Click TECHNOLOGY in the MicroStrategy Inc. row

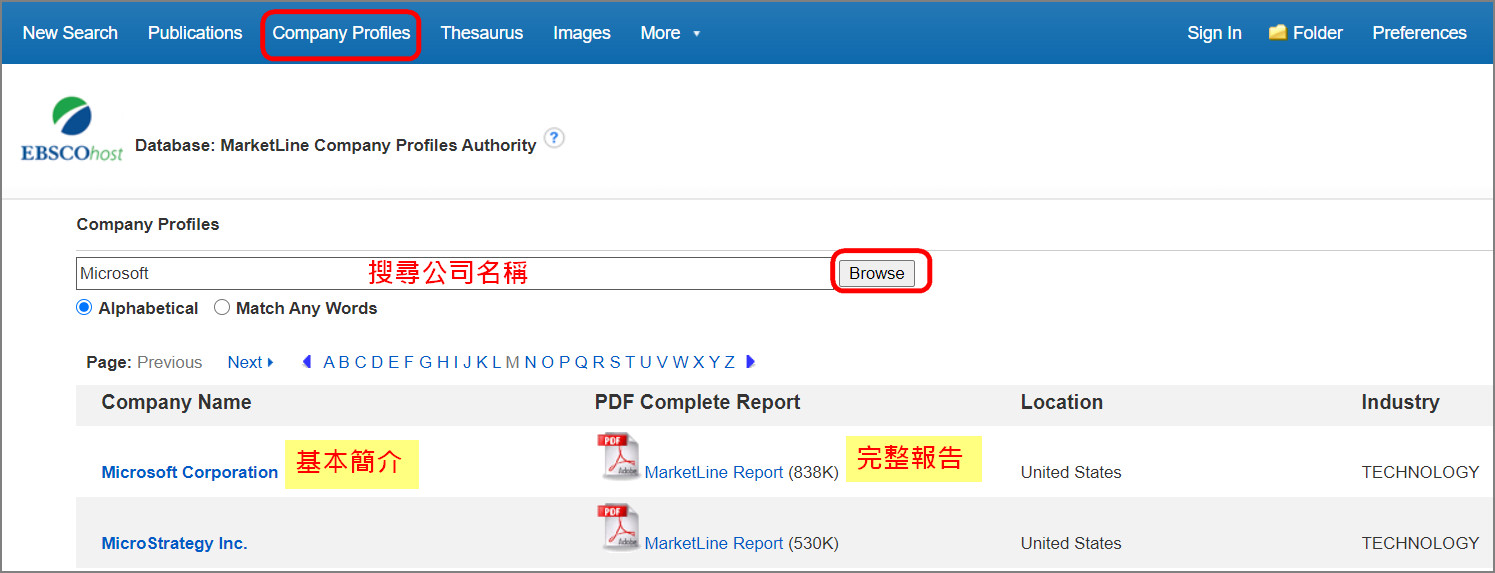pos(1420,543)
